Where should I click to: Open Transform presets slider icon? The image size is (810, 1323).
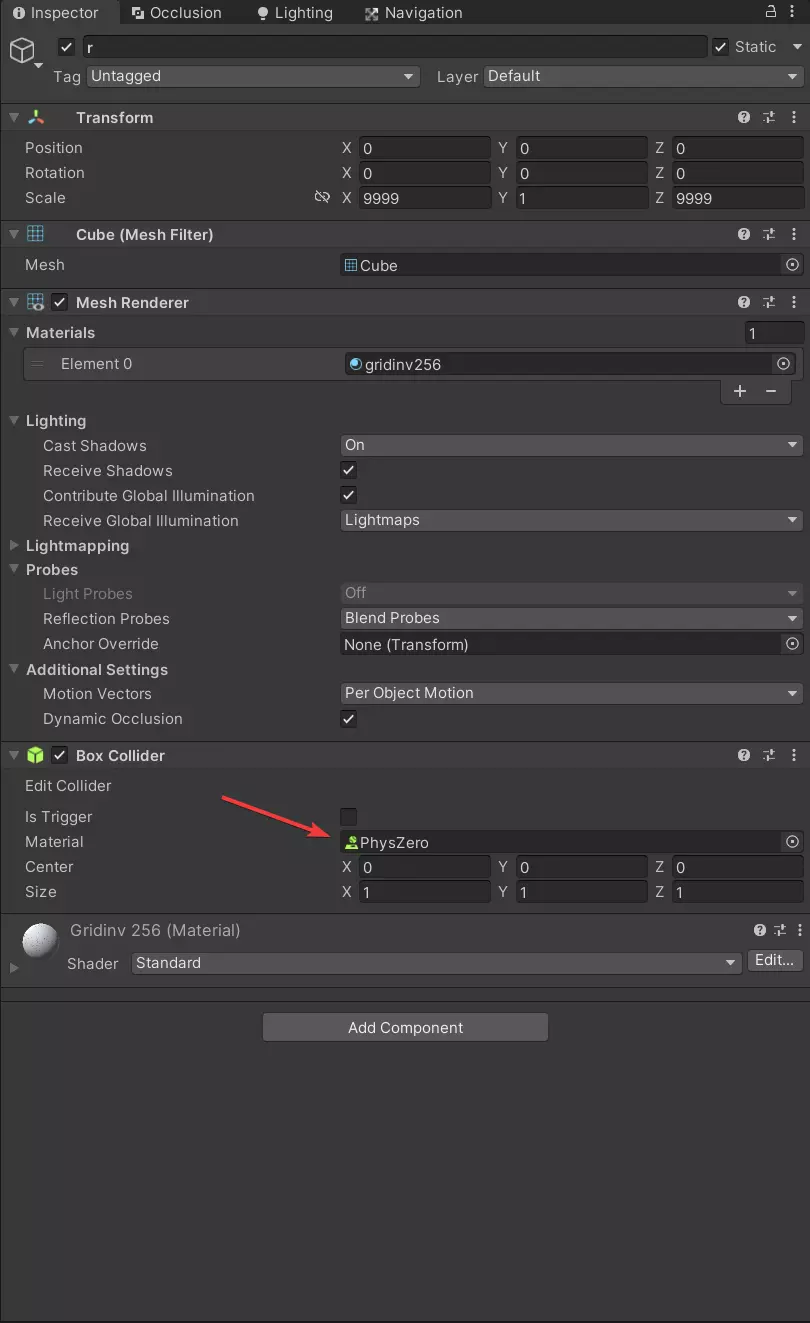769,118
